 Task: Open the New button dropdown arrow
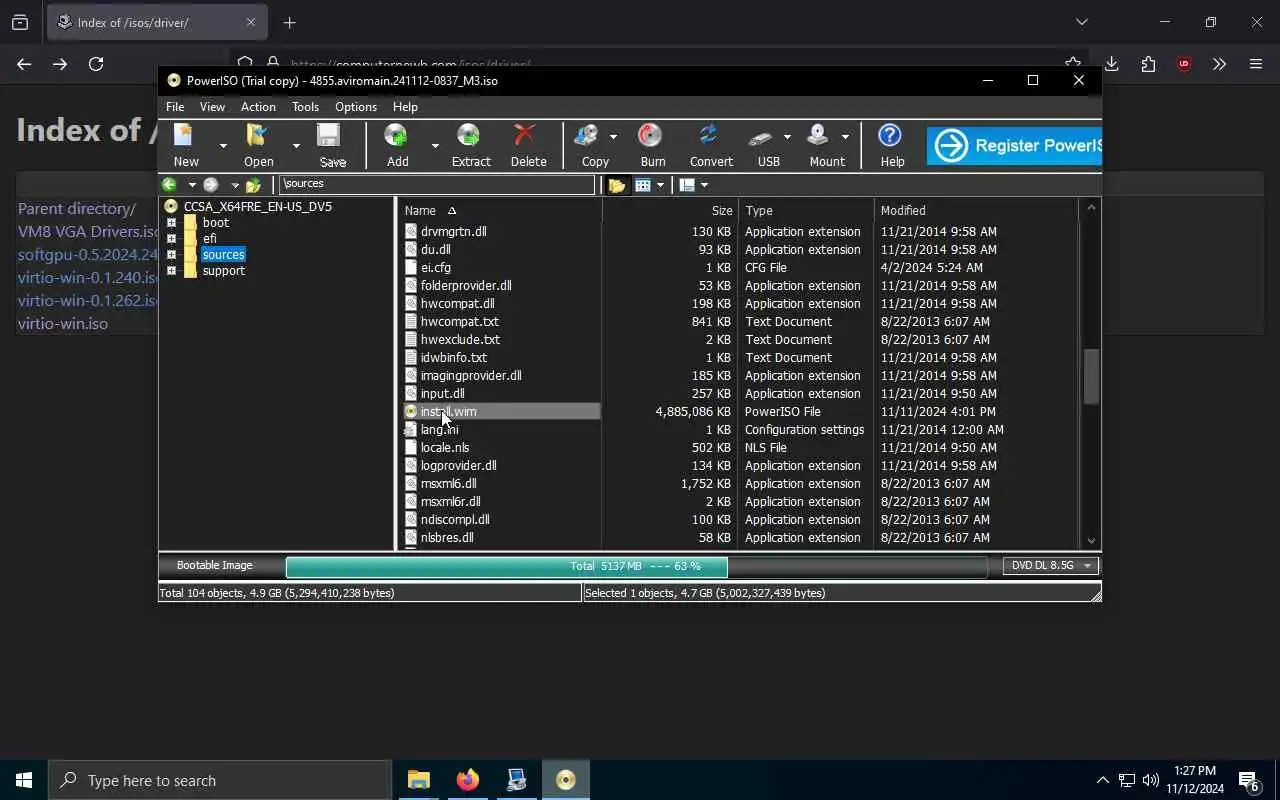coord(222,146)
